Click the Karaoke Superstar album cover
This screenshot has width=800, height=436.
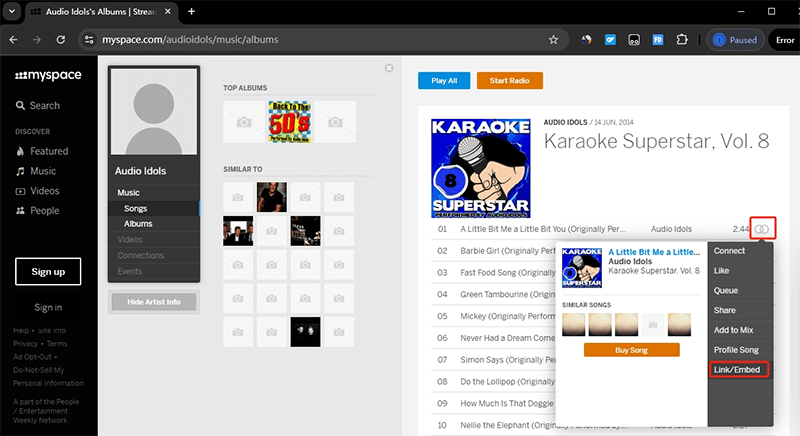click(x=481, y=168)
